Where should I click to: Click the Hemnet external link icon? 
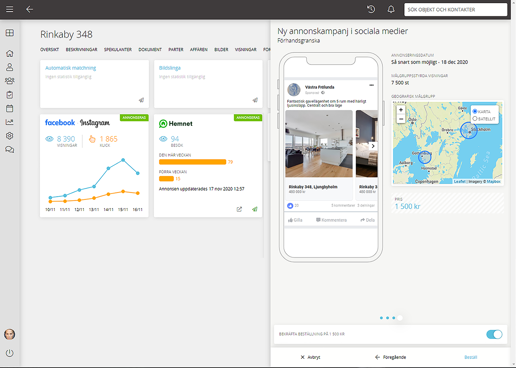coord(239,209)
